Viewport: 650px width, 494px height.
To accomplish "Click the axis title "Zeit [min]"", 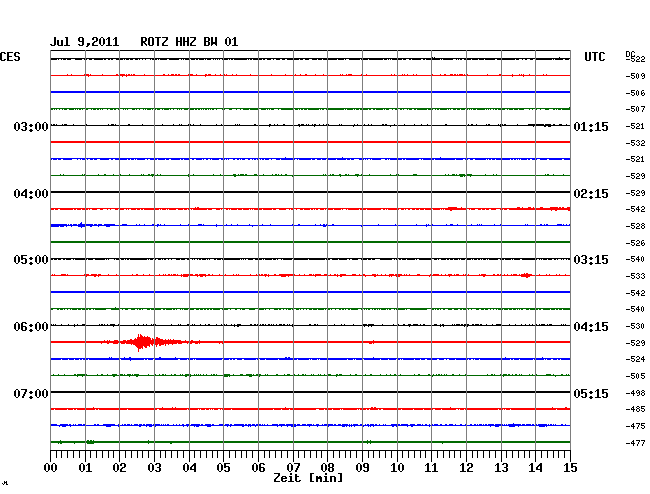I will [x=308, y=478].
